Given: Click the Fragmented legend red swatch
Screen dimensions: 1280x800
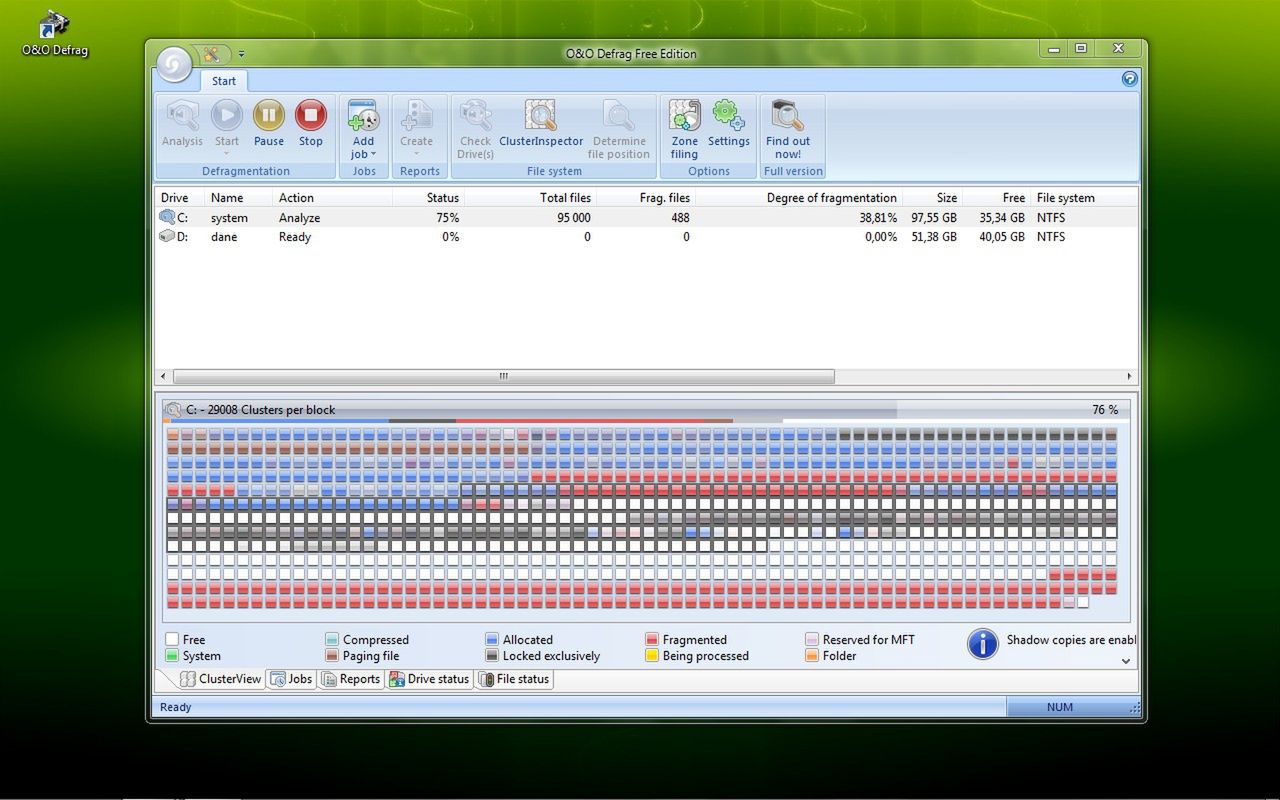Looking at the screenshot, I should pyautogui.click(x=652, y=639).
